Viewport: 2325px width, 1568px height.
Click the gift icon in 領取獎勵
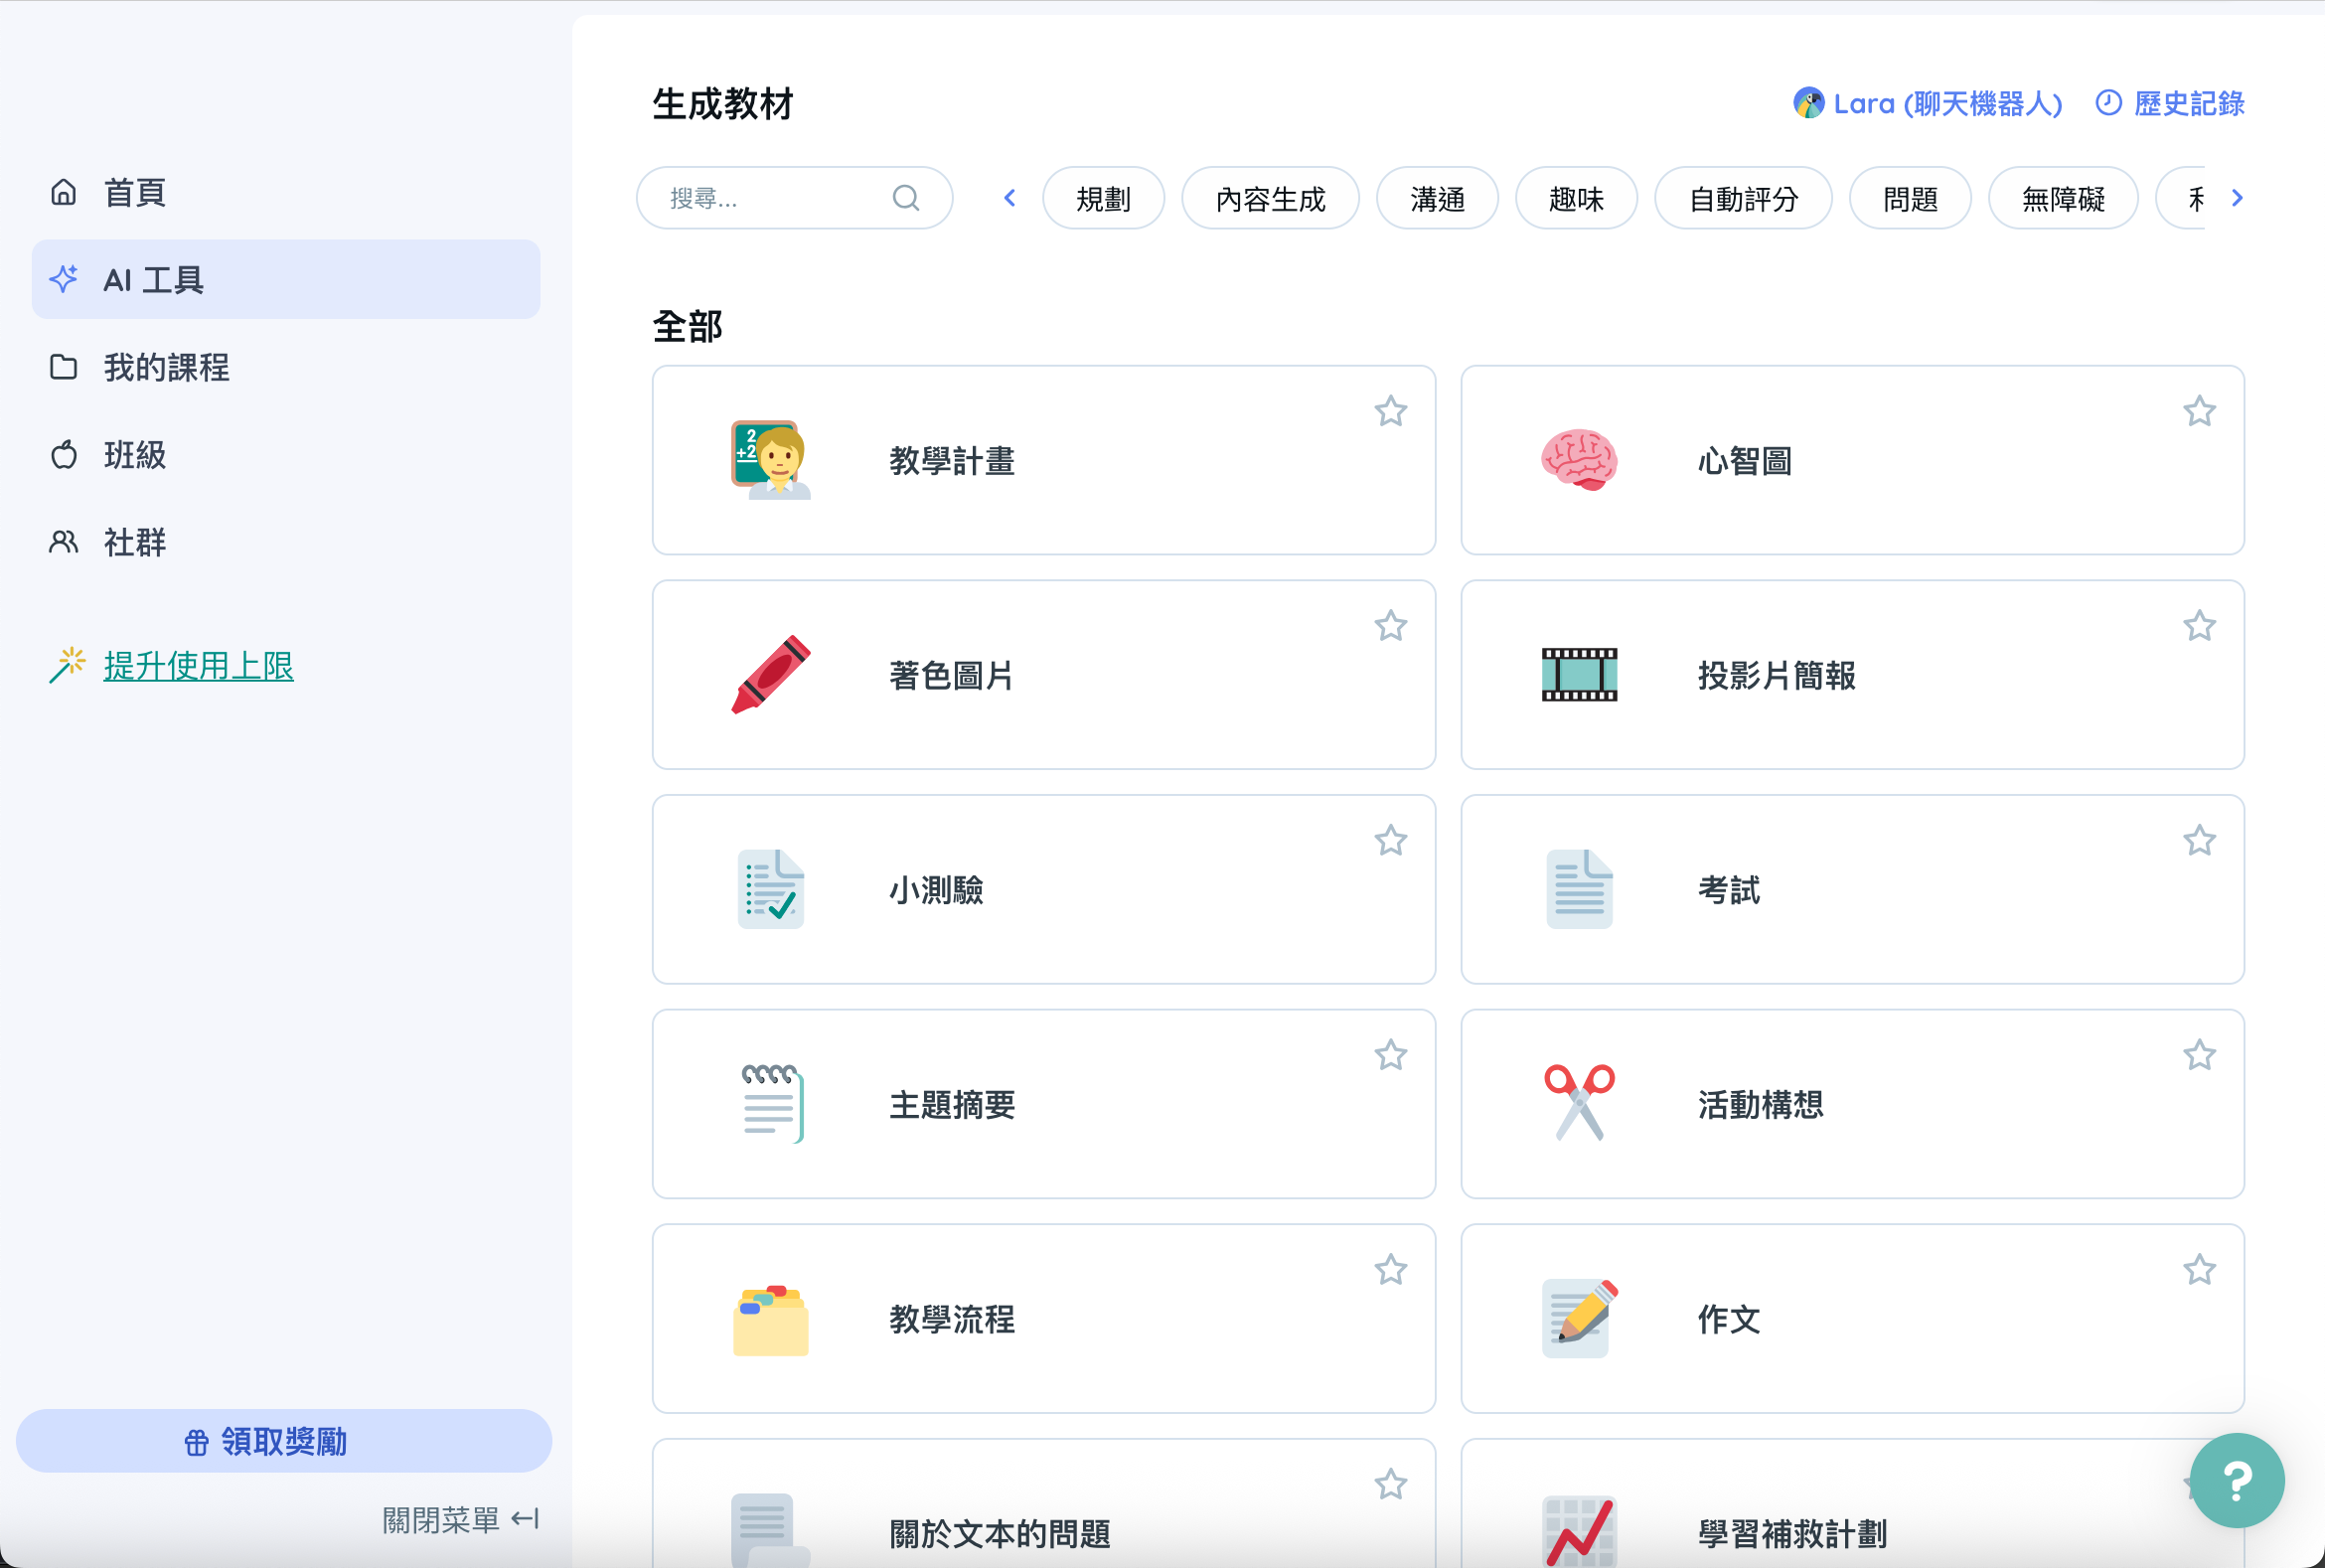[x=196, y=1442]
